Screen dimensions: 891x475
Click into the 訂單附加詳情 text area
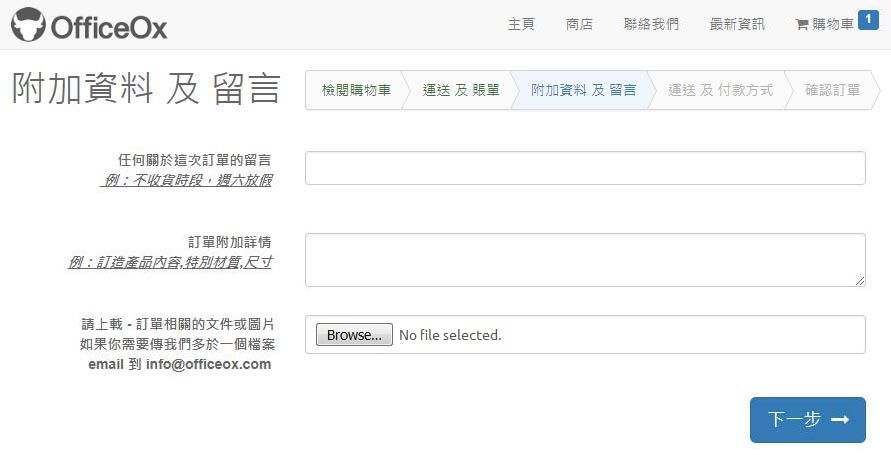(585, 260)
